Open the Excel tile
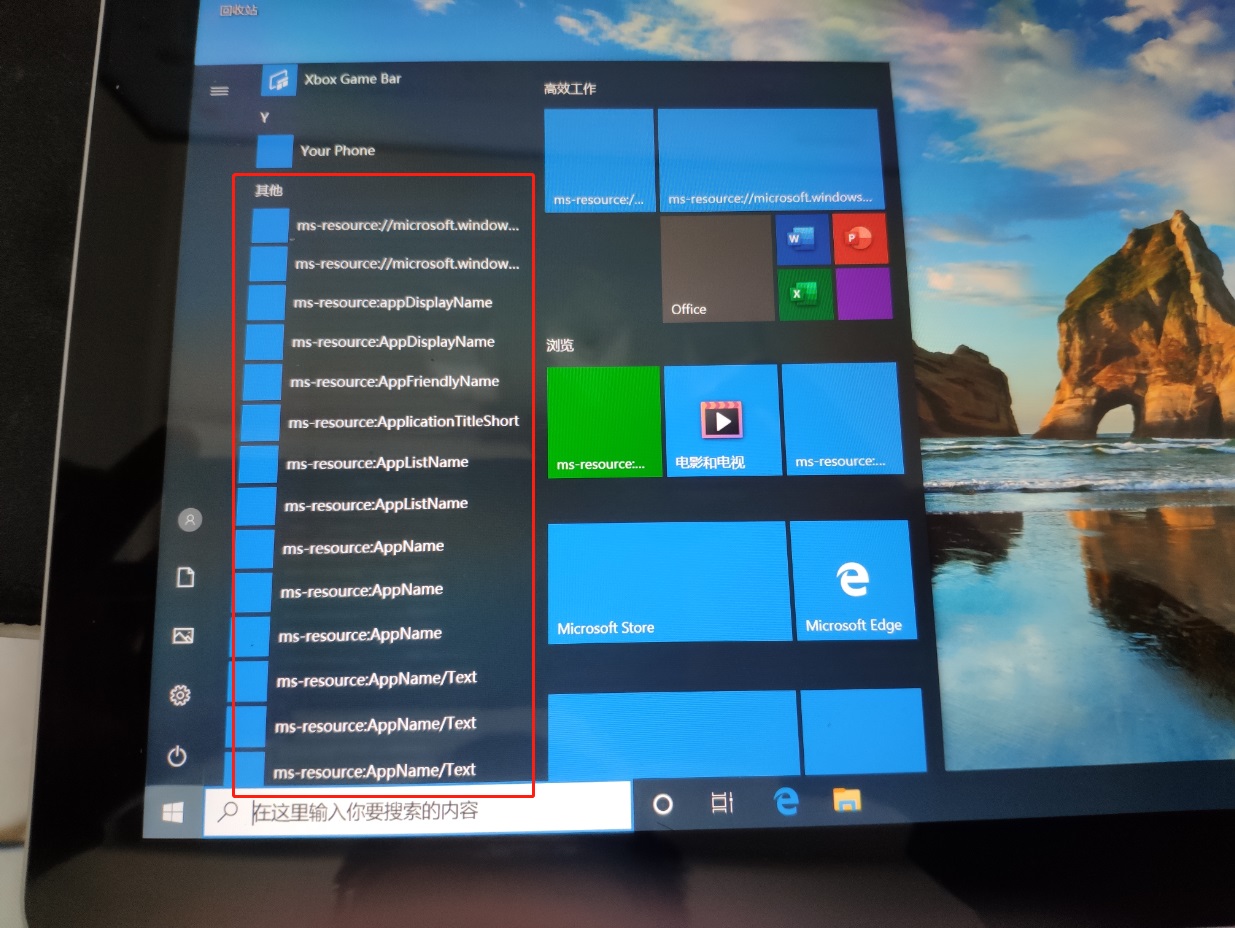Viewport: 1235px width, 928px height. [x=805, y=294]
